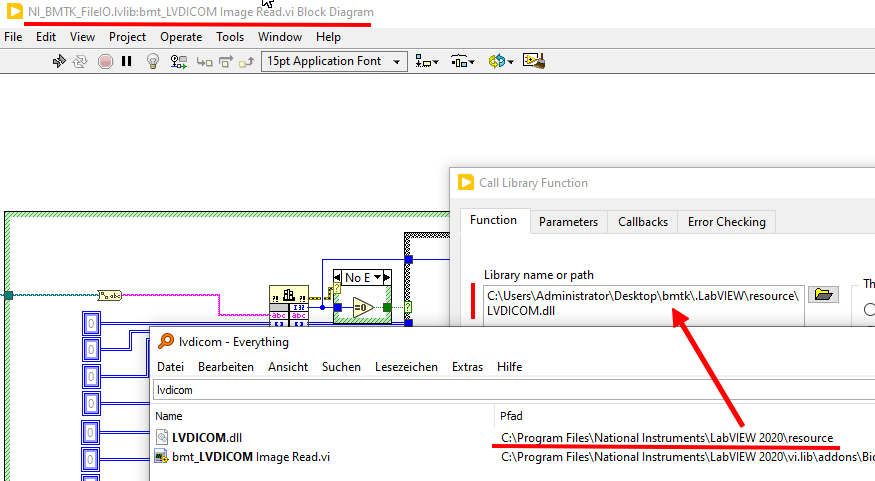Open the Distribute Objects dropdown

(x=462, y=61)
